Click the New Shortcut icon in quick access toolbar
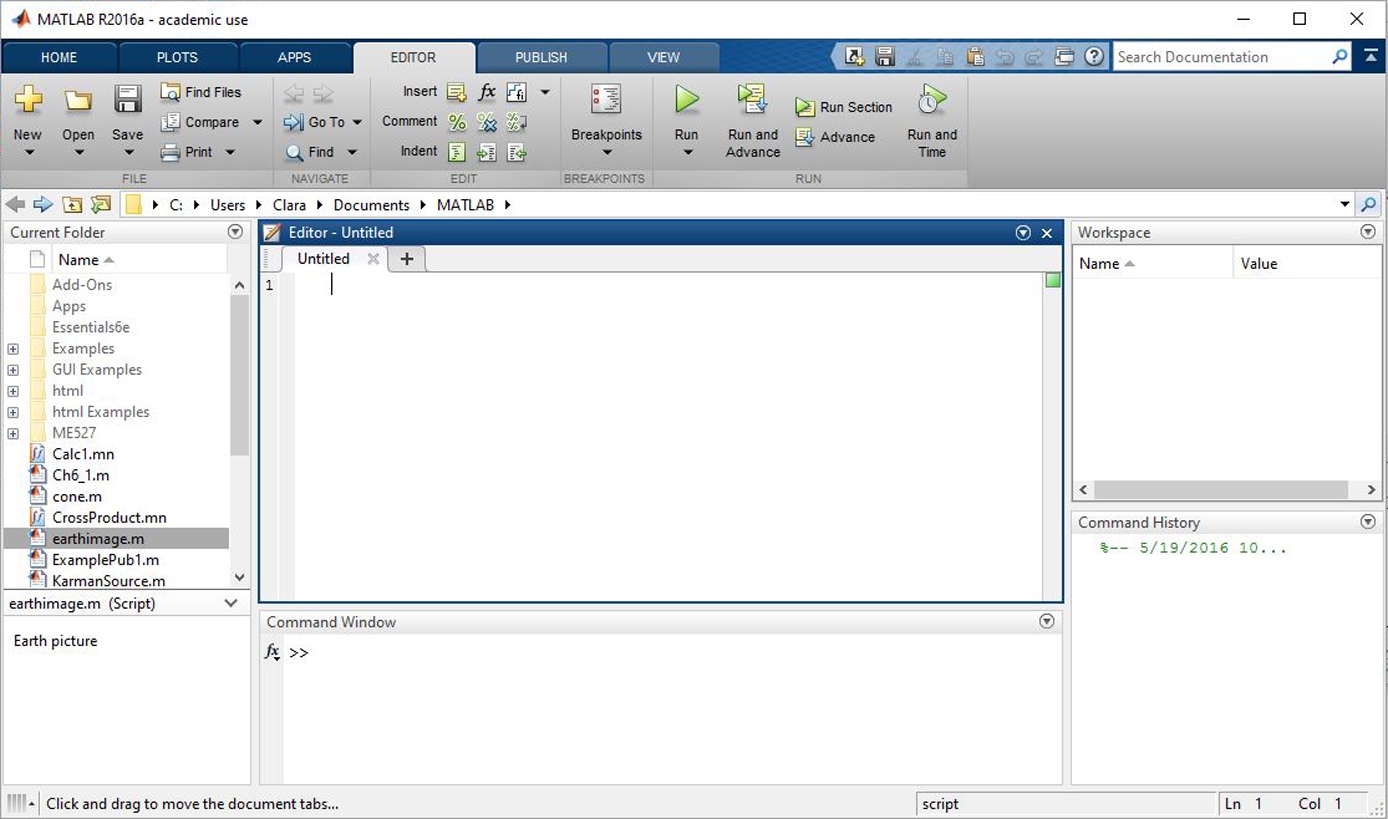1388x819 pixels. pyautogui.click(x=855, y=57)
